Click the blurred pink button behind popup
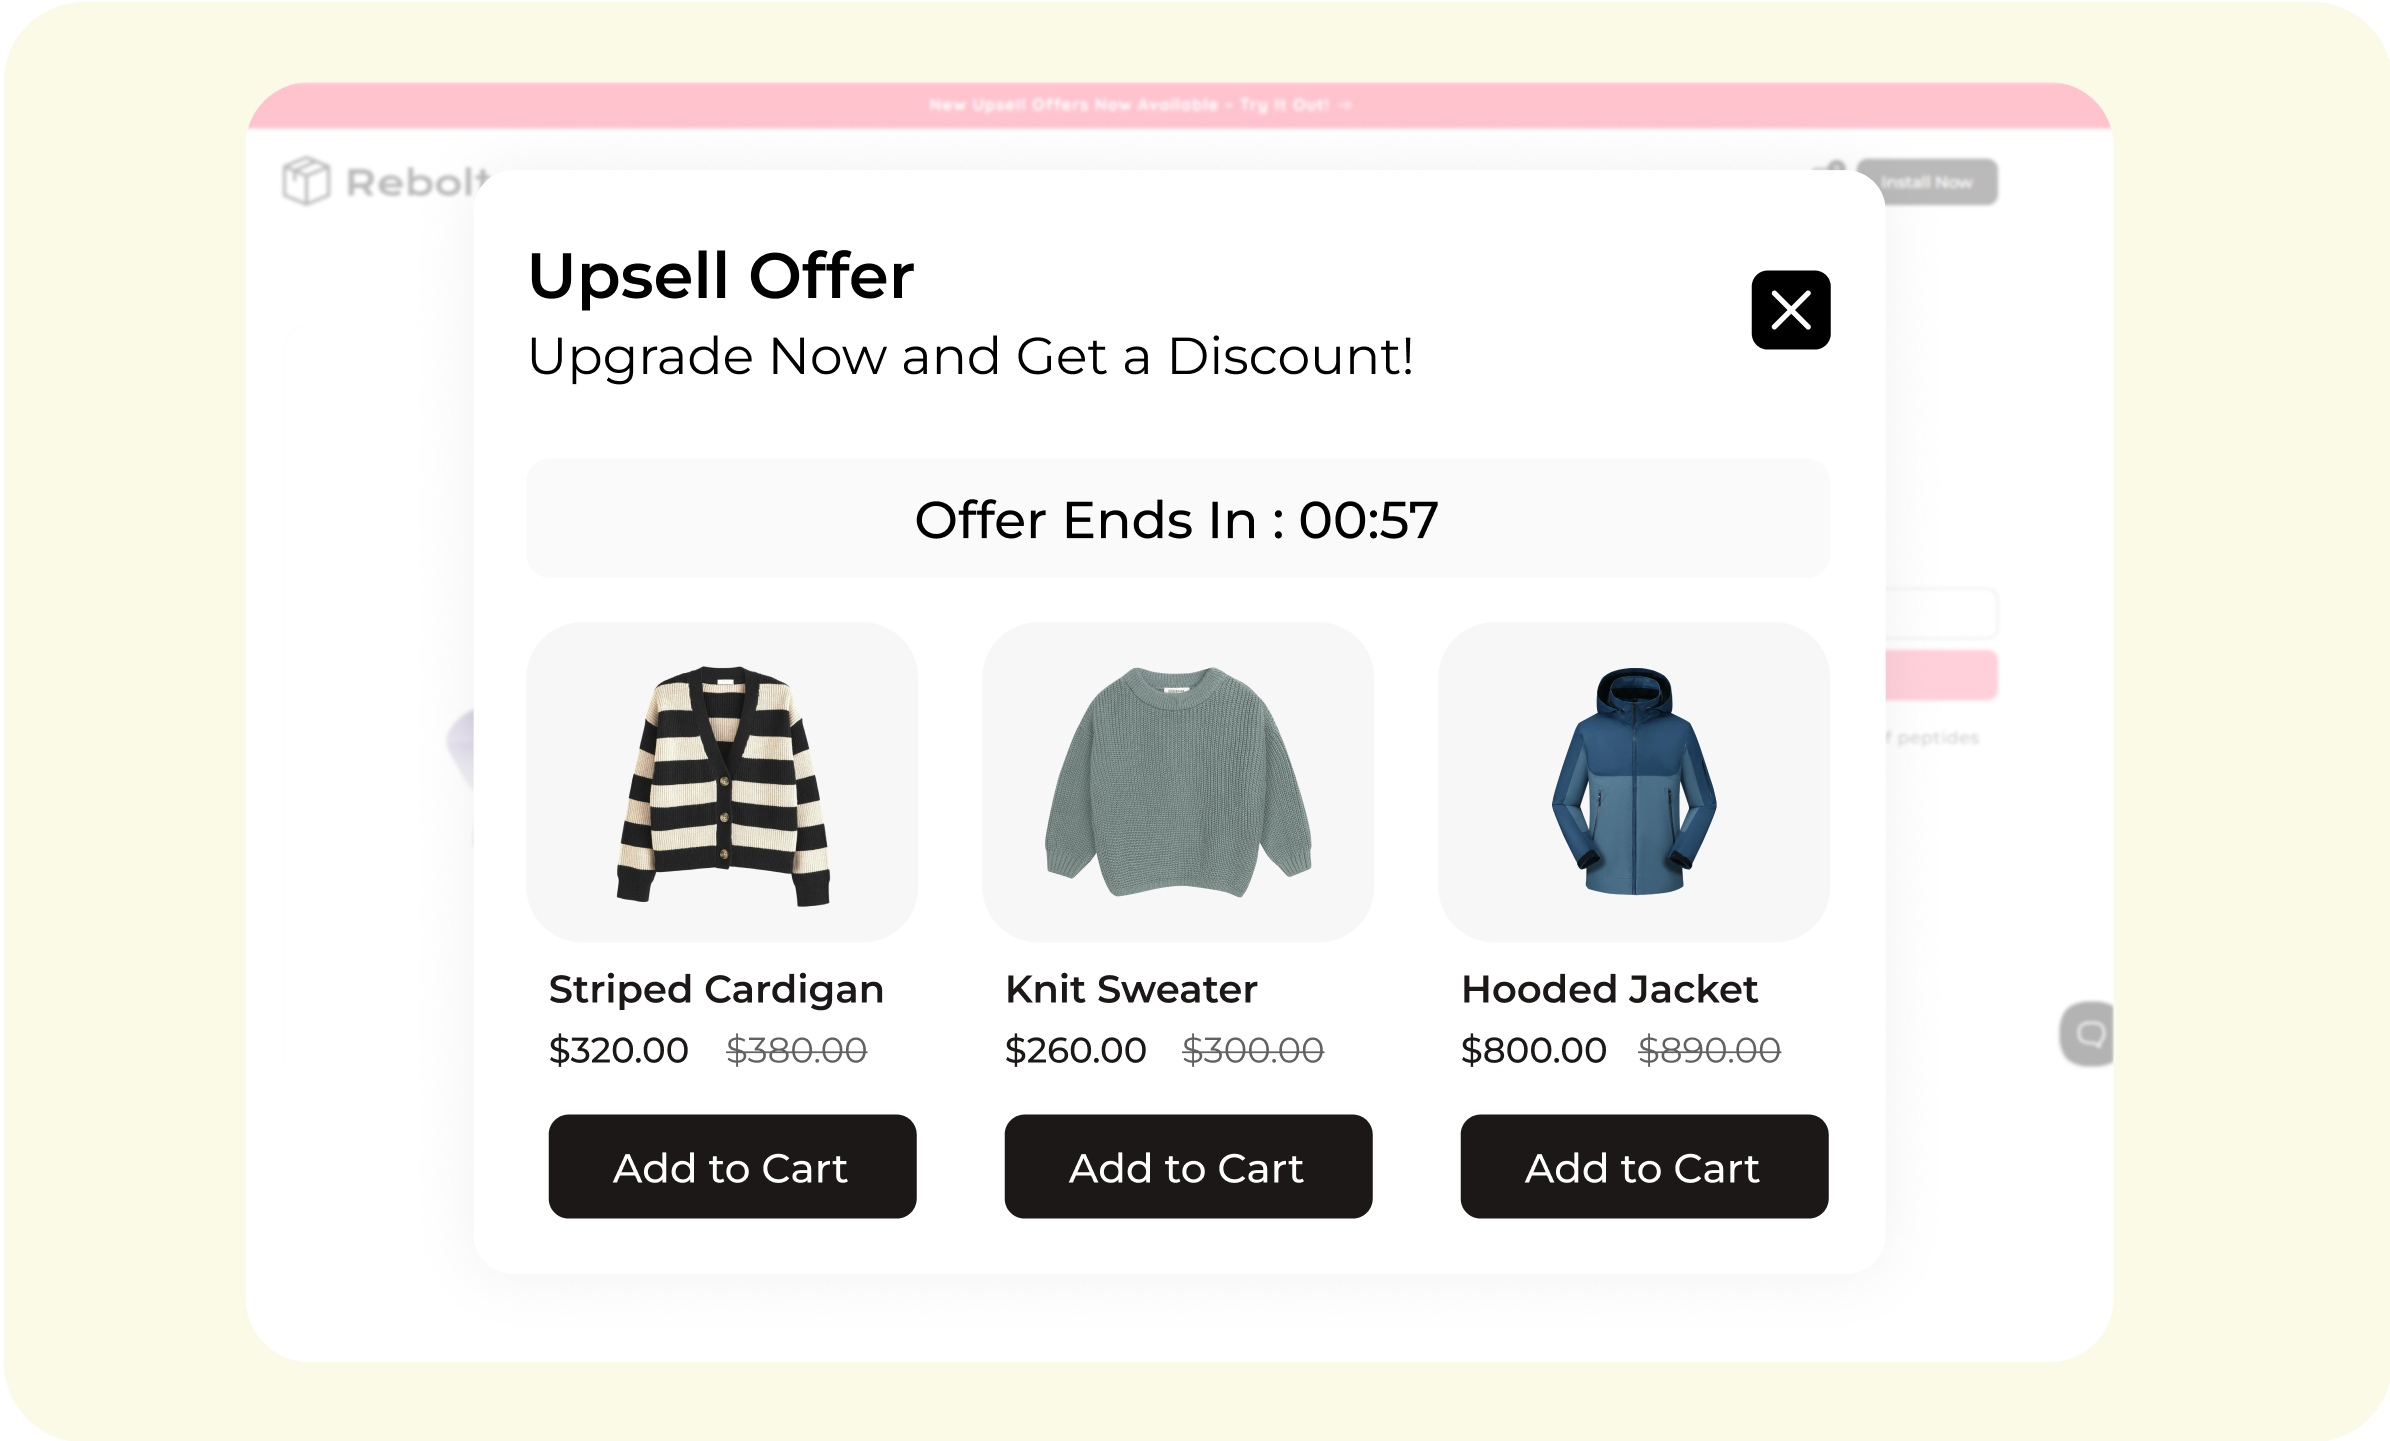The image size is (2390, 1441). pos(1942,675)
